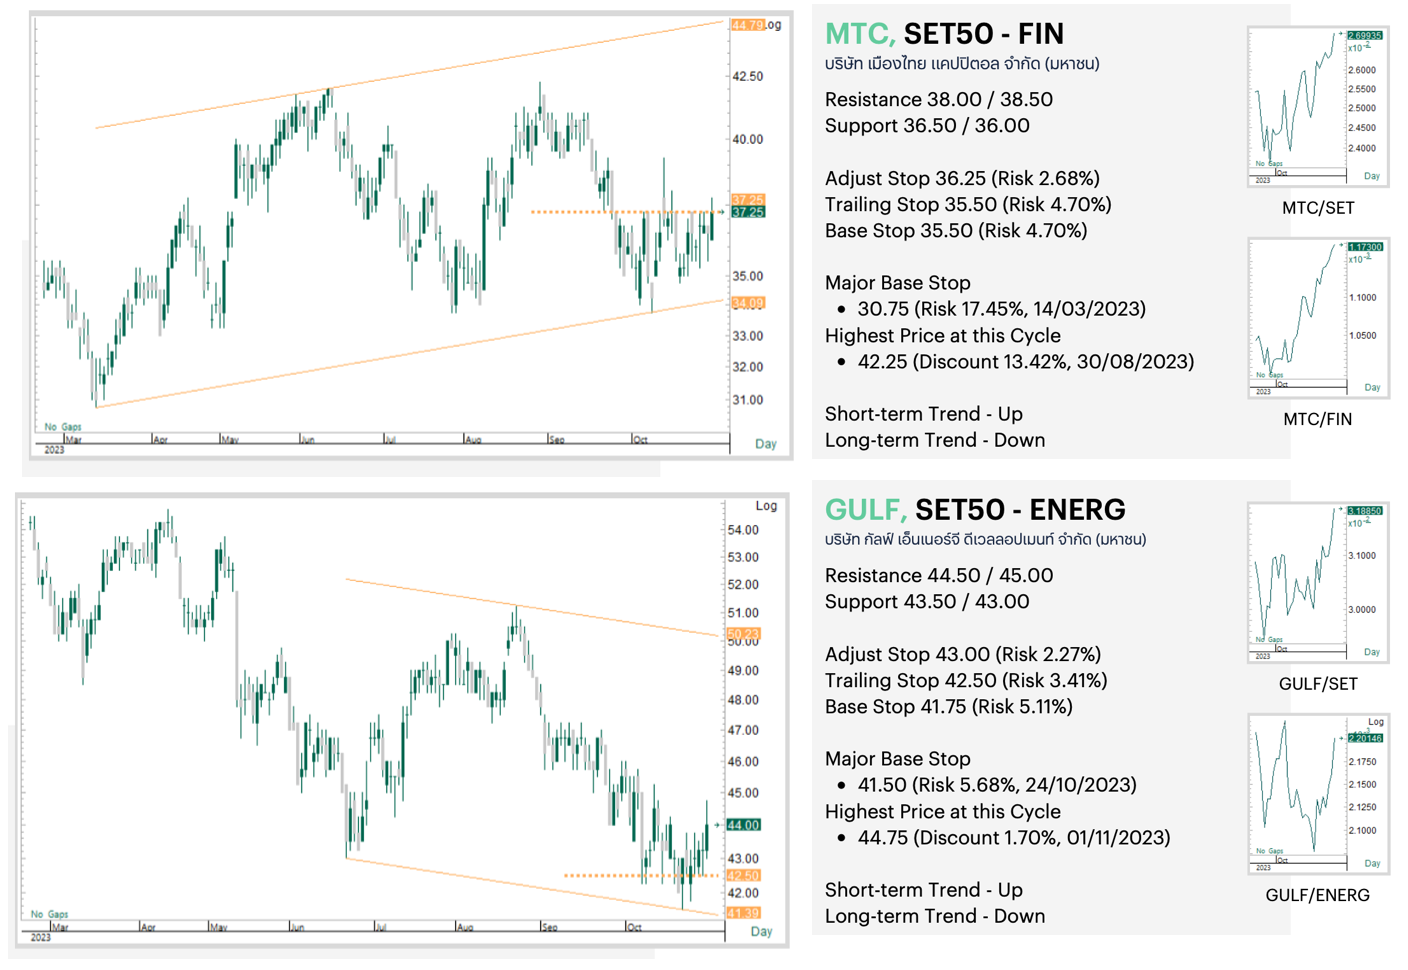Click GULF 'Highest Price at this Cycle' heading
Viewport: 1408px width, 970px height.
(943, 812)
